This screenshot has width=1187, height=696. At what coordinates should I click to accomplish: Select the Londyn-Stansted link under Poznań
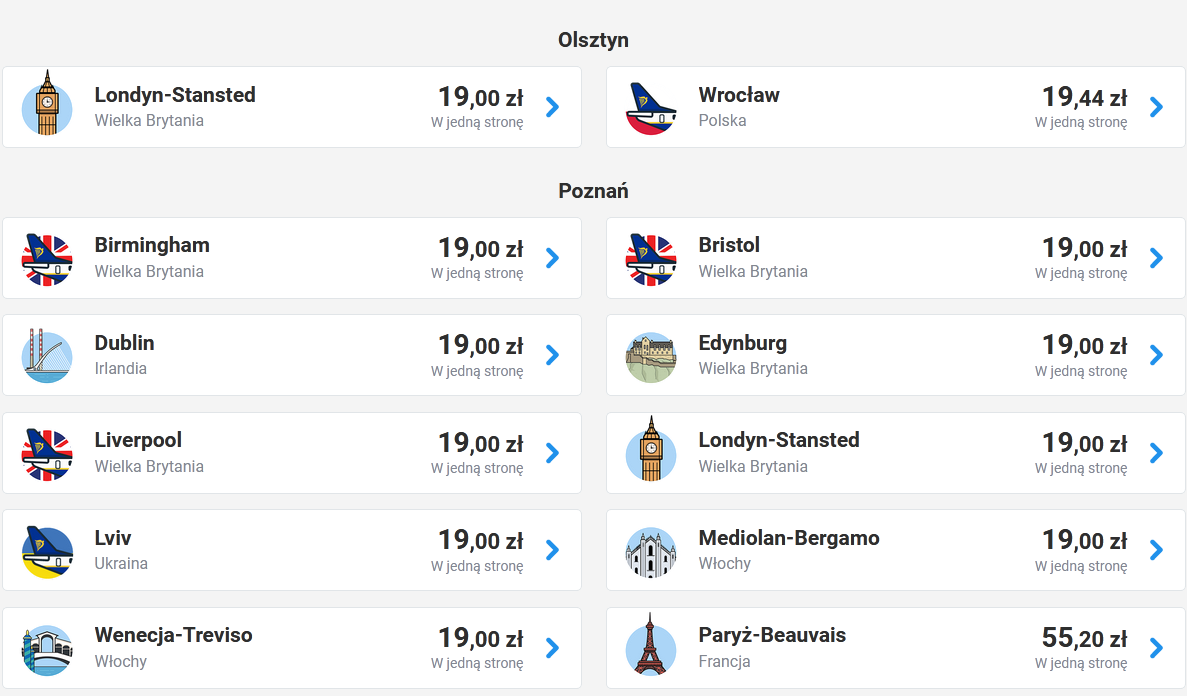(779, 440)
